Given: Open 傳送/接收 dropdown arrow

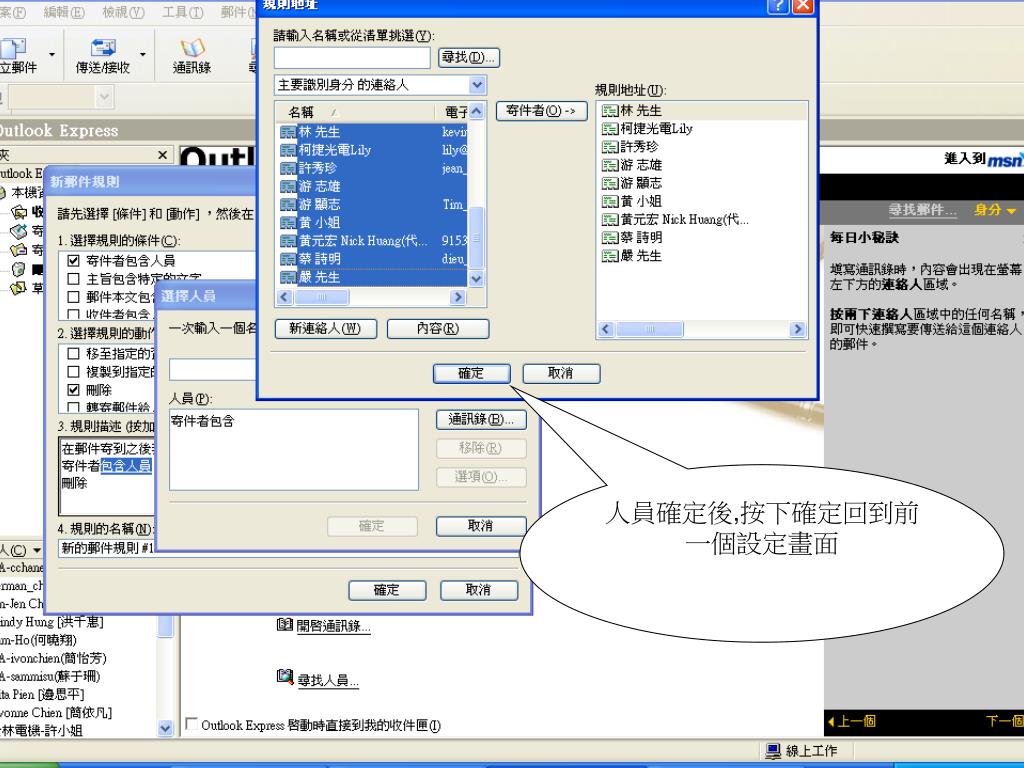Looking at the screenshot, I should pyautogui.click(x=142, y=54).
